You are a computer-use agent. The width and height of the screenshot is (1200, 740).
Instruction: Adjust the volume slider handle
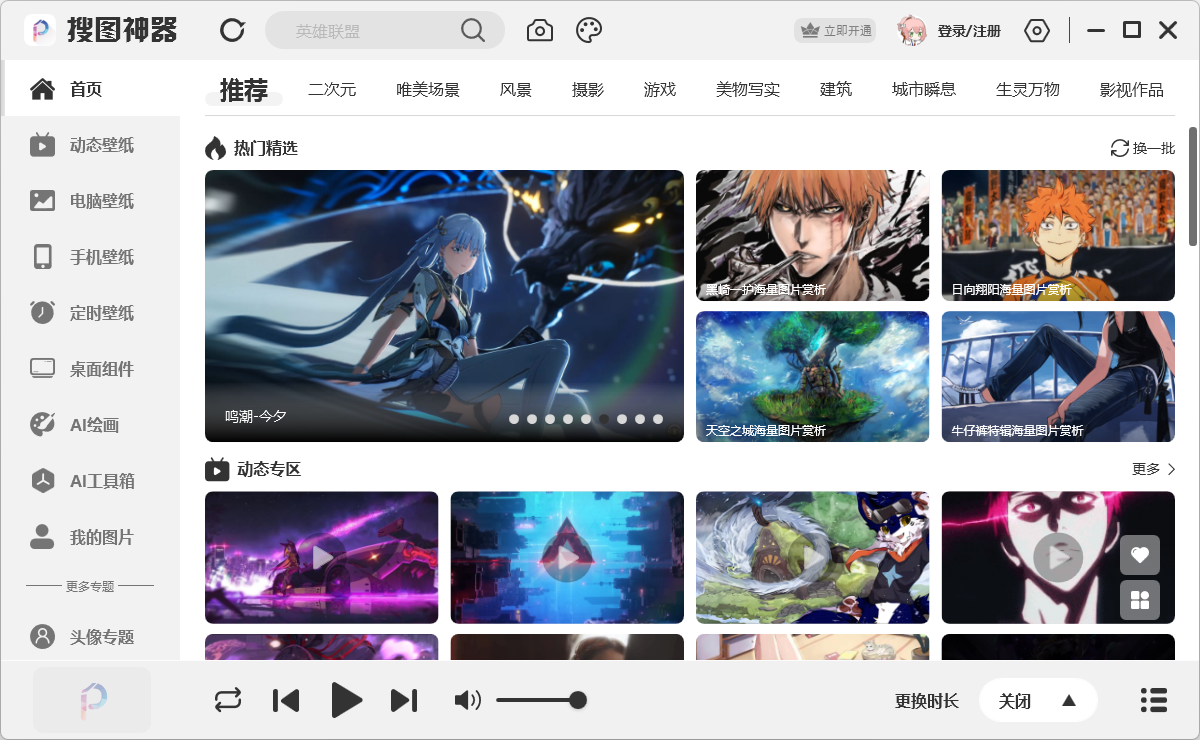click(x=578, y=700)
